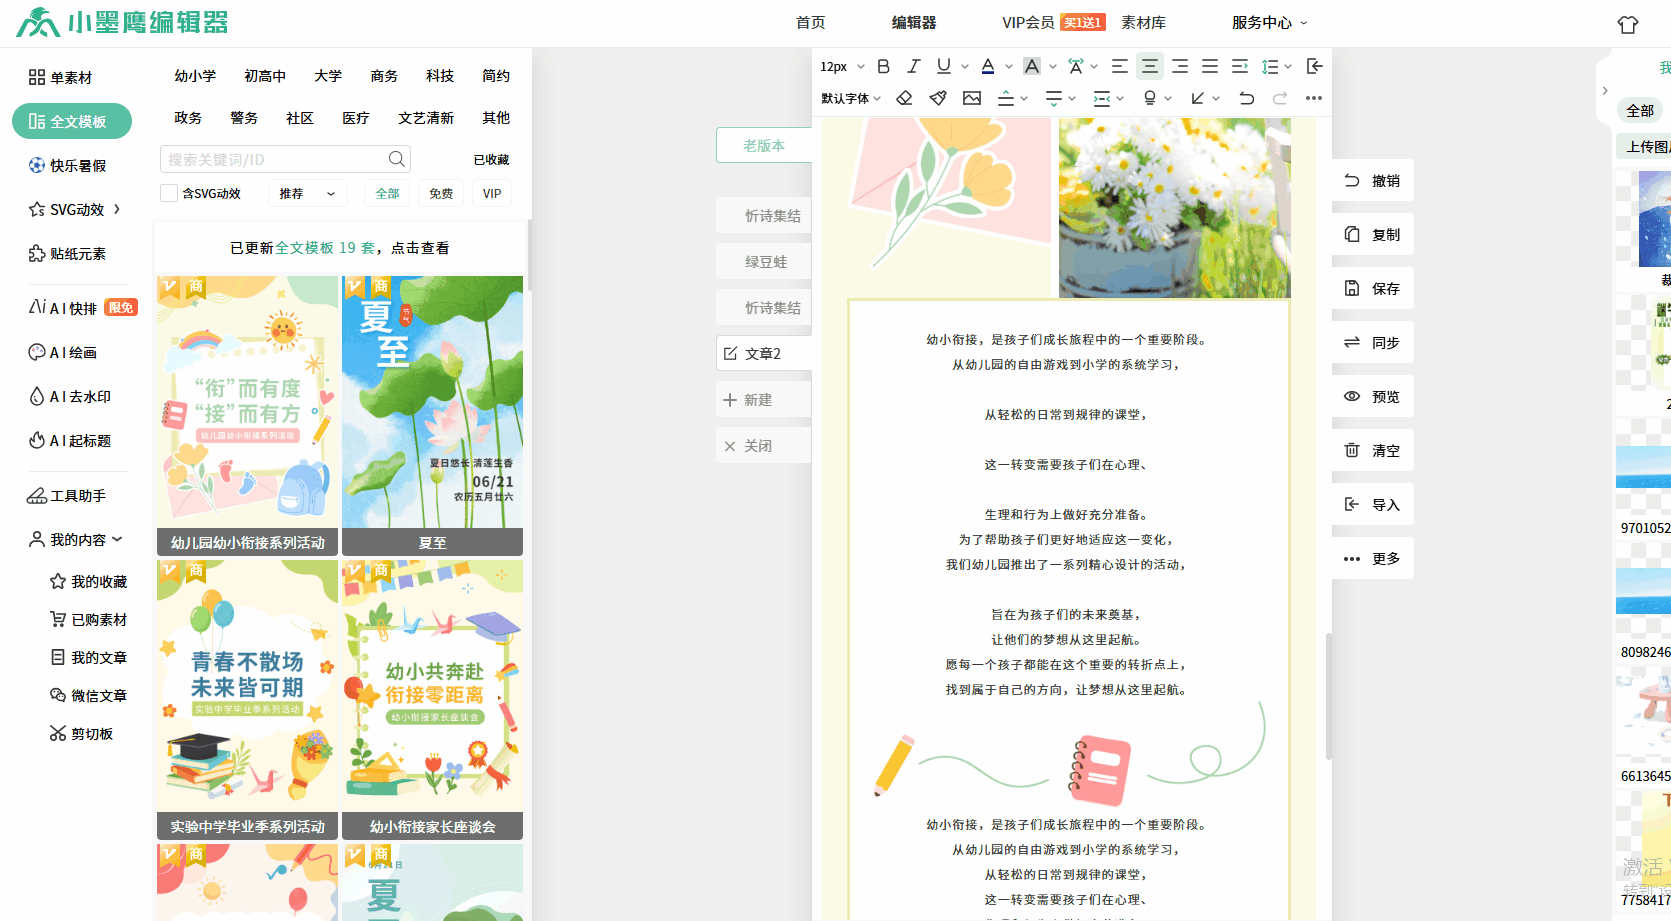Select 全文模板 in sidebar
This screenshot has height=921, width=1671.
tap(72, 121)
